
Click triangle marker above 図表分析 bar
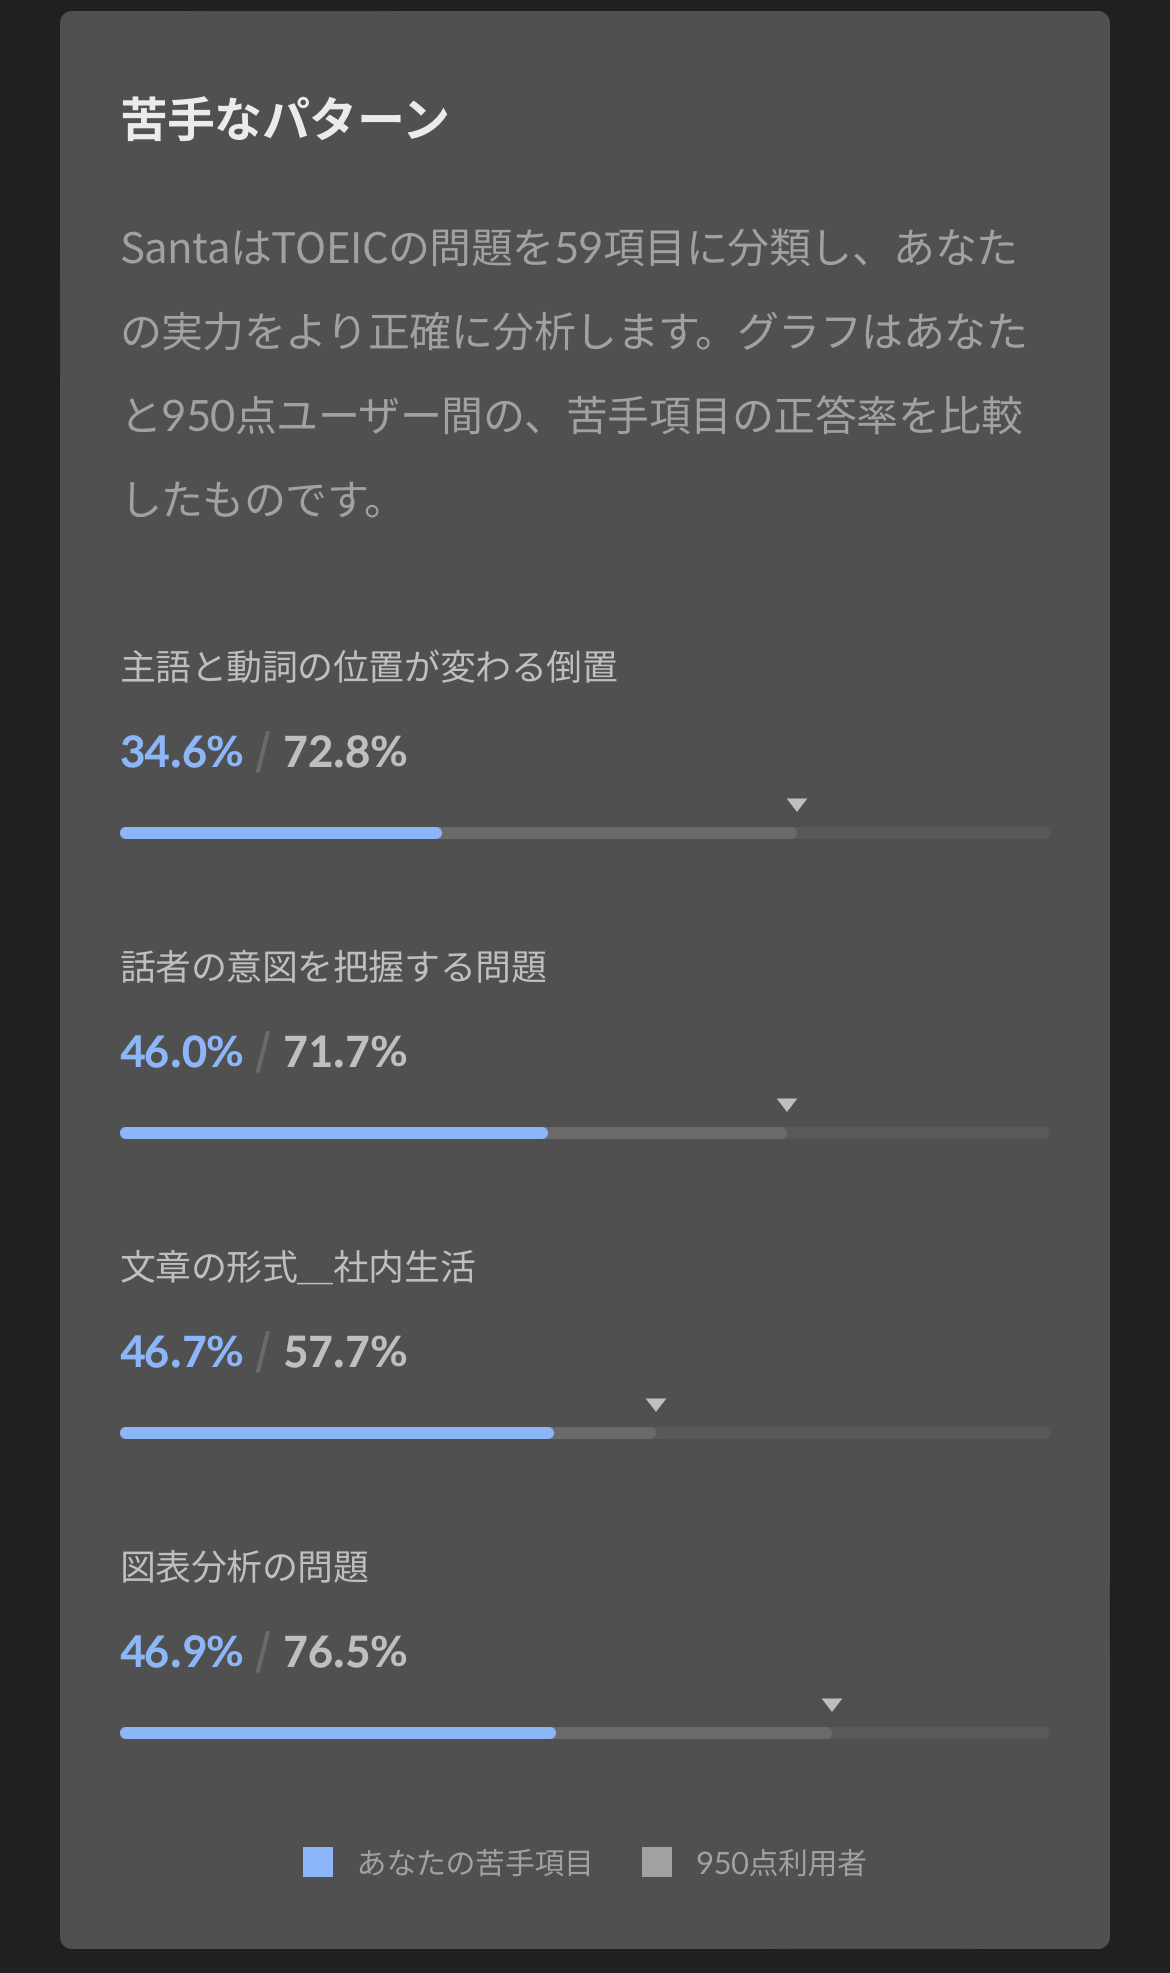coord(831,1705)
